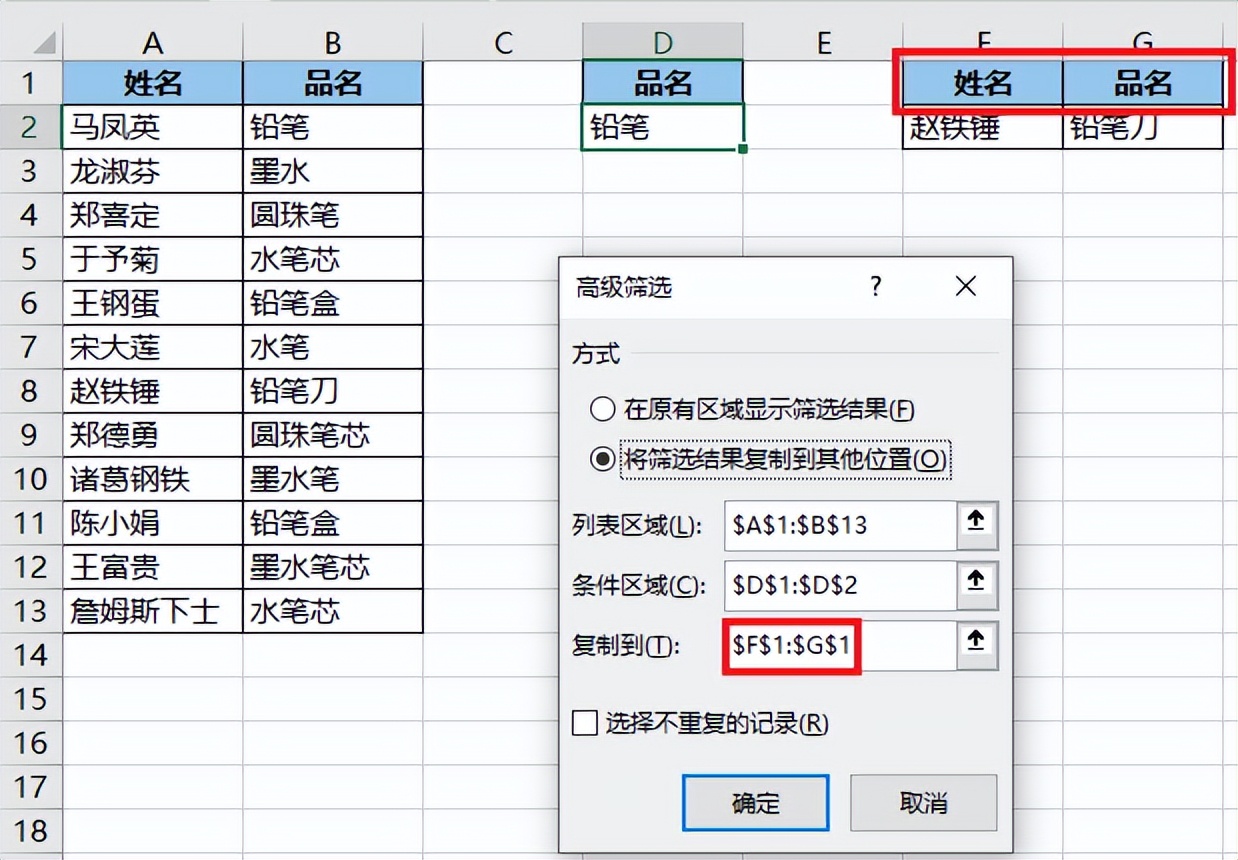Click the fill handle of cell D2
Image resolution: width=1238 pixels, height=860 pixels.
pos(741,148)
